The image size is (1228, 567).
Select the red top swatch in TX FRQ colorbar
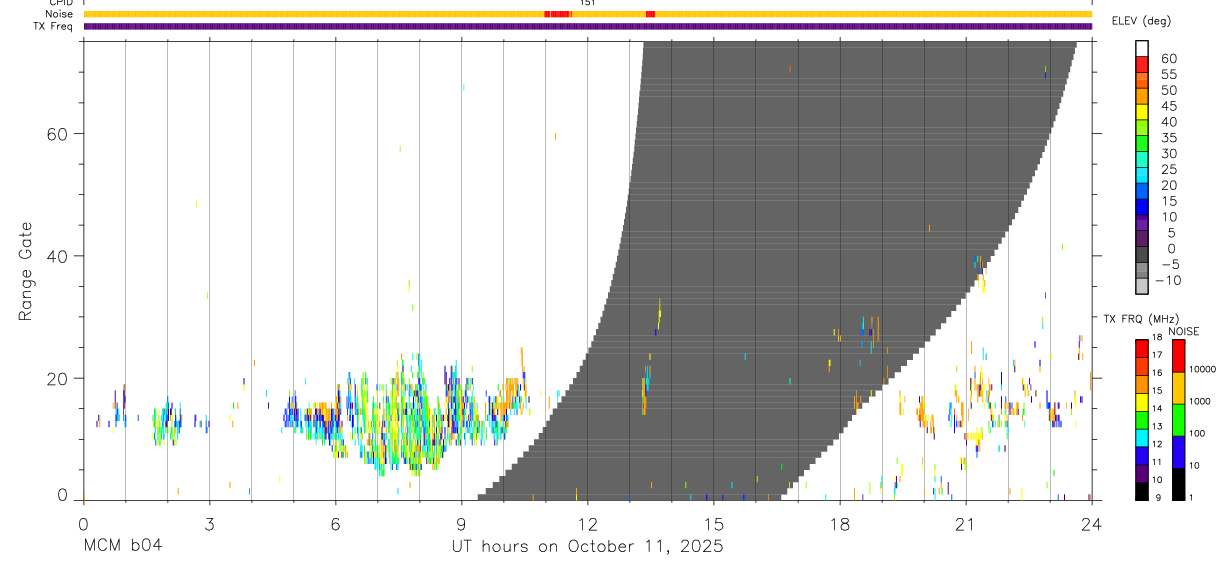click(1142, 349)
